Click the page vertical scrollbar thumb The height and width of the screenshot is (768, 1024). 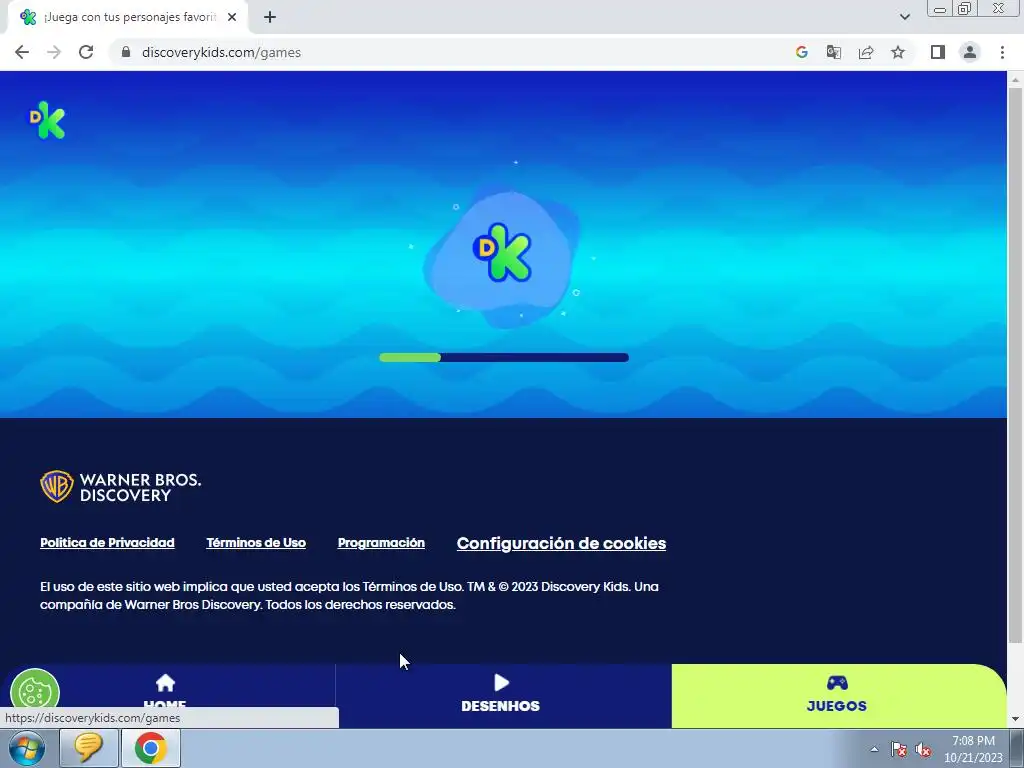1015,366
